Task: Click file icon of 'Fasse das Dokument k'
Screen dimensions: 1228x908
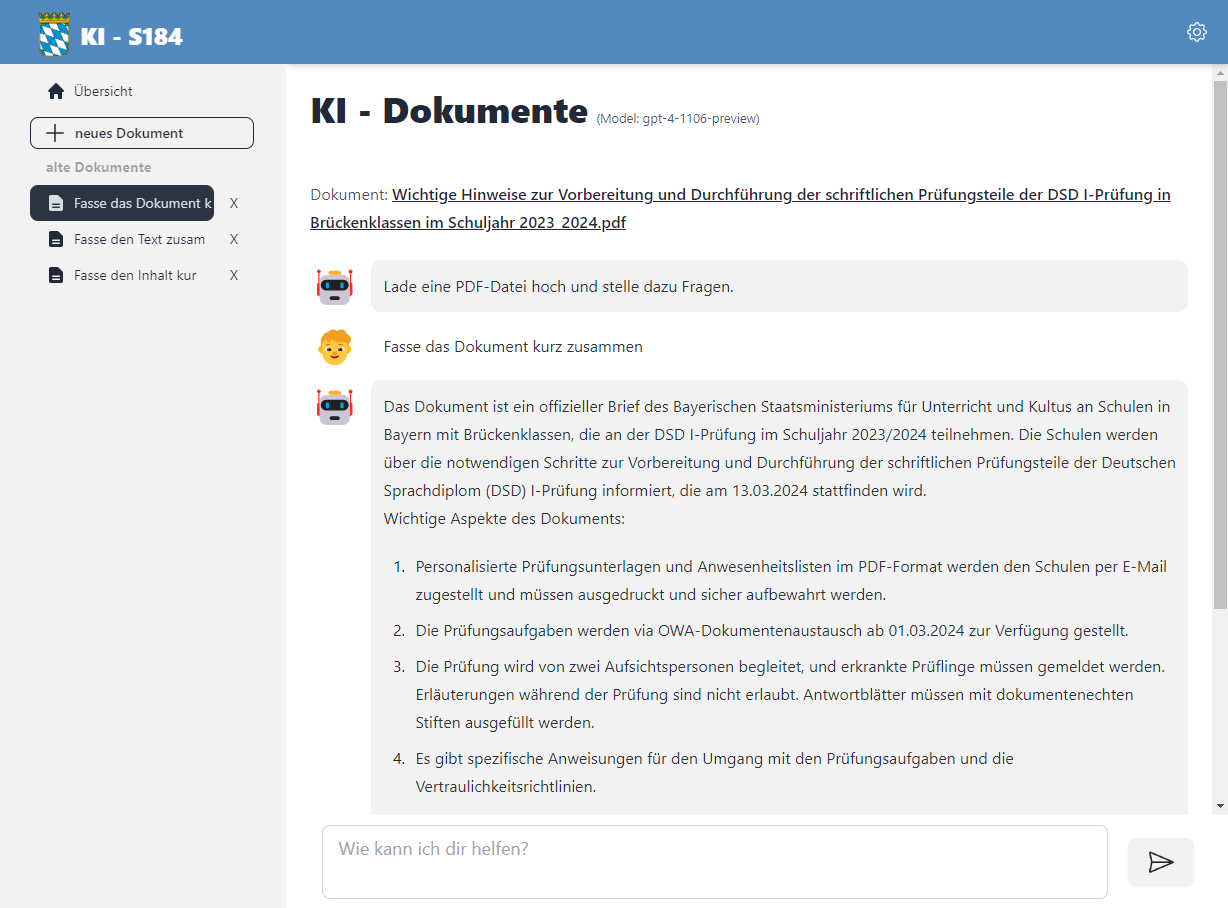Action: click(x=56, y=204)
